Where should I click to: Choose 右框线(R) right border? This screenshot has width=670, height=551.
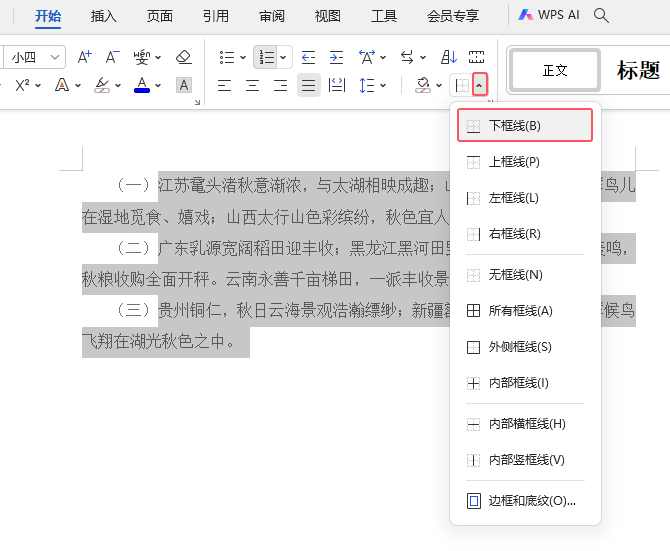tap(525, 234)
